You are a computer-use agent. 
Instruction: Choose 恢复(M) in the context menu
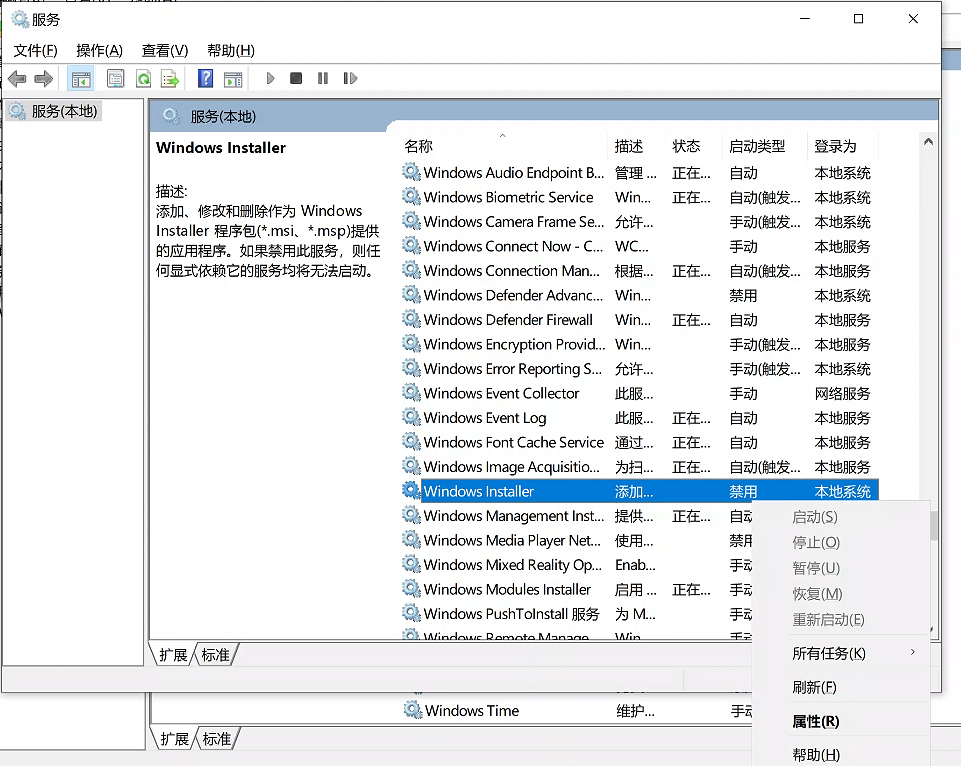point(841,594)
